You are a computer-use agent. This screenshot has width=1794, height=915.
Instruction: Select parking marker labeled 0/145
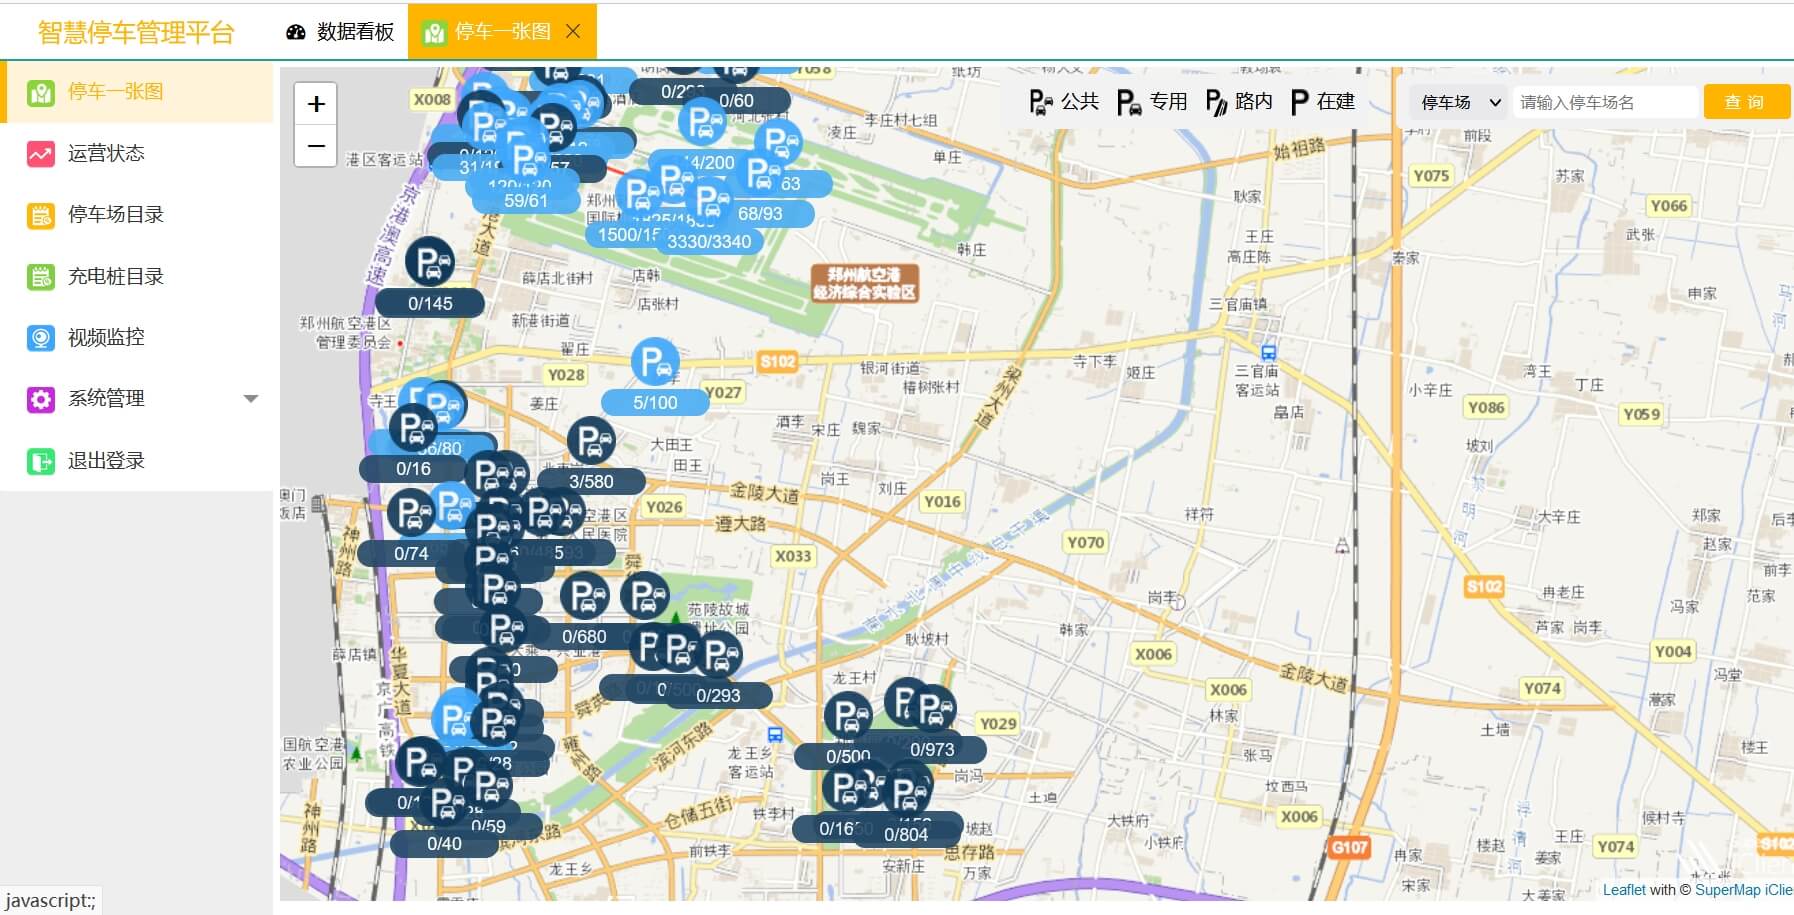coord(430,263)
